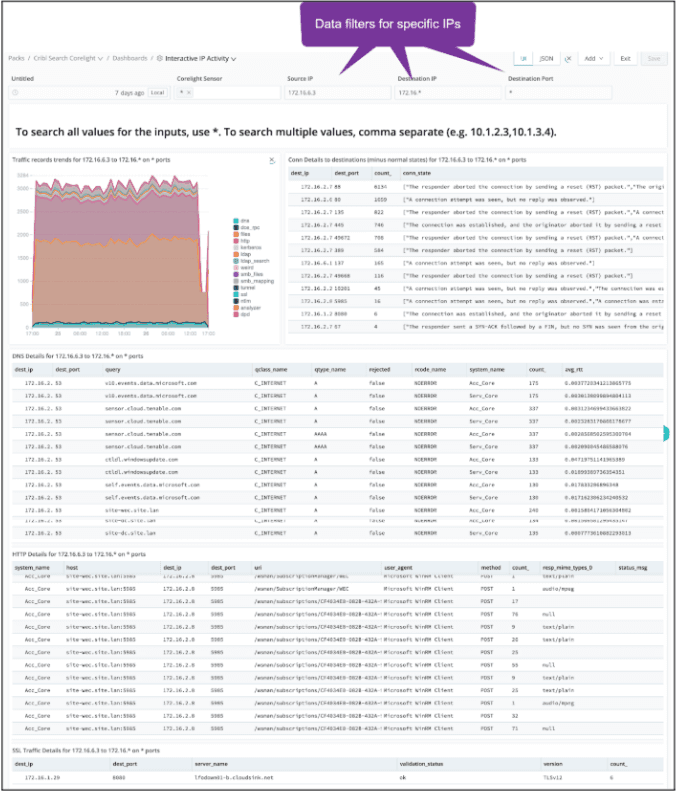Toggle the smb_mapping legend swatch
677x791 pixels.
pos(236,281)
